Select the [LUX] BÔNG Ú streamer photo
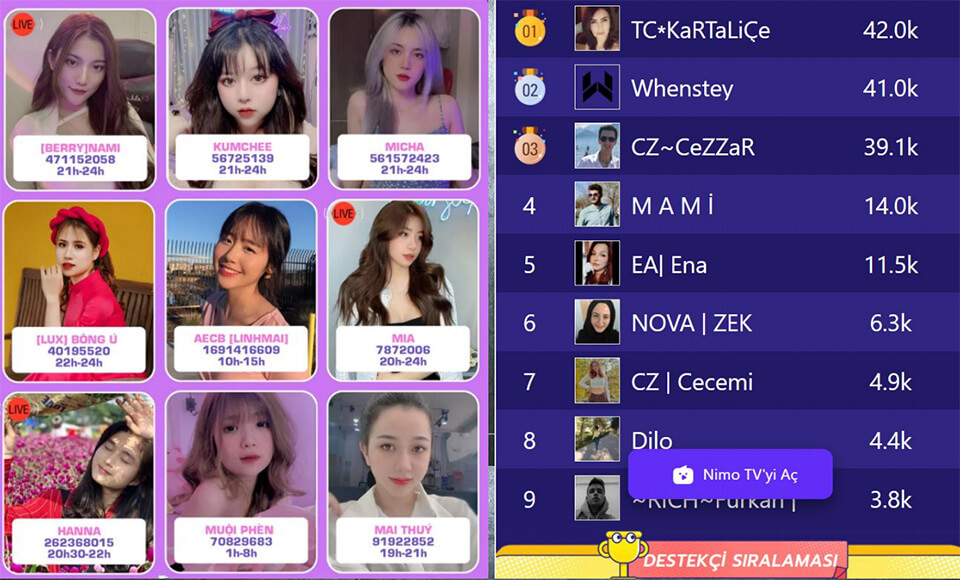 [x=79, y=291]
